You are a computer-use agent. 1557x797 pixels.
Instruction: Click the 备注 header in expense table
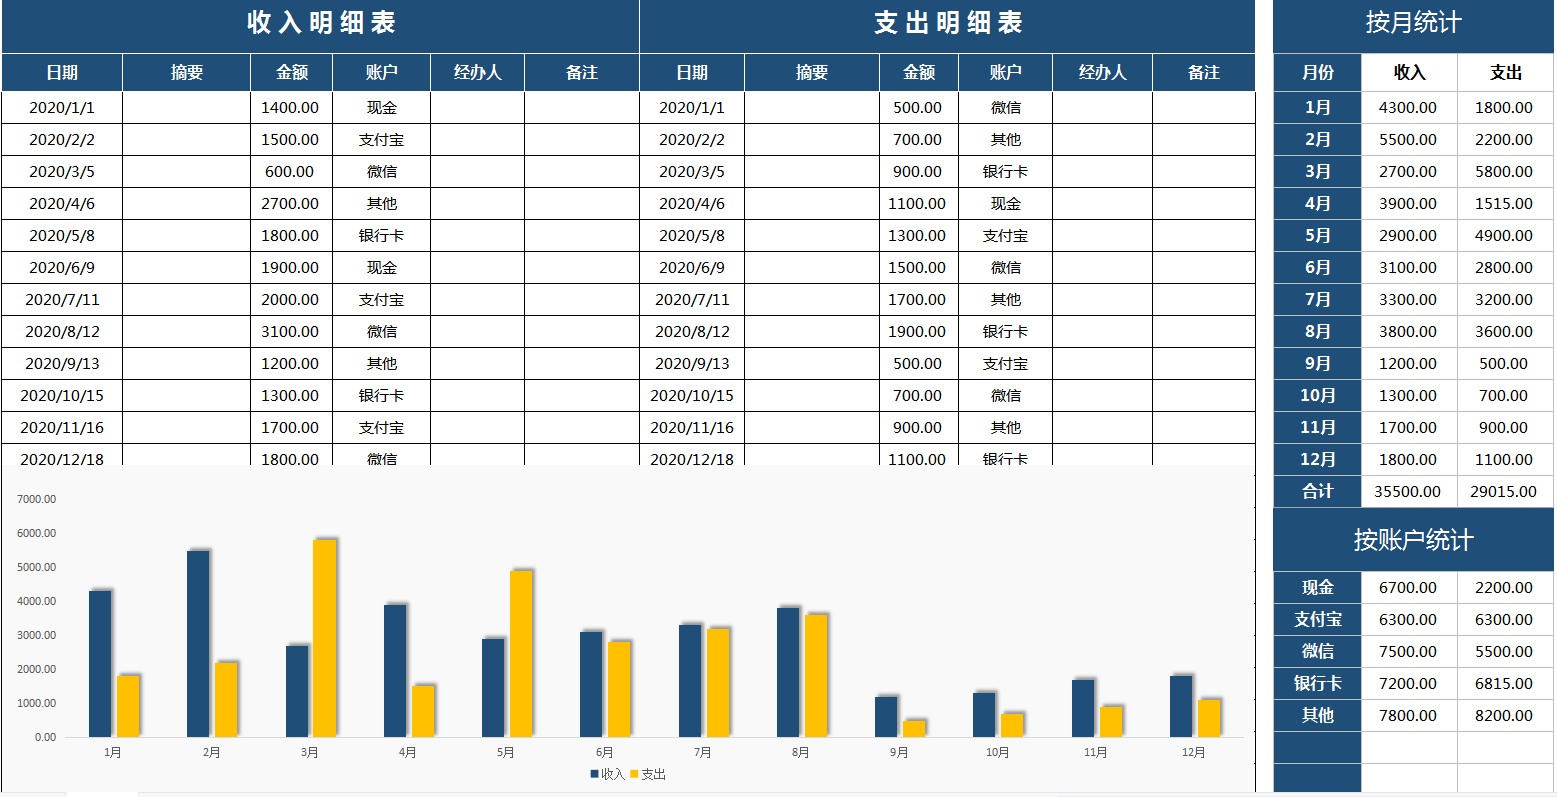1204,72
